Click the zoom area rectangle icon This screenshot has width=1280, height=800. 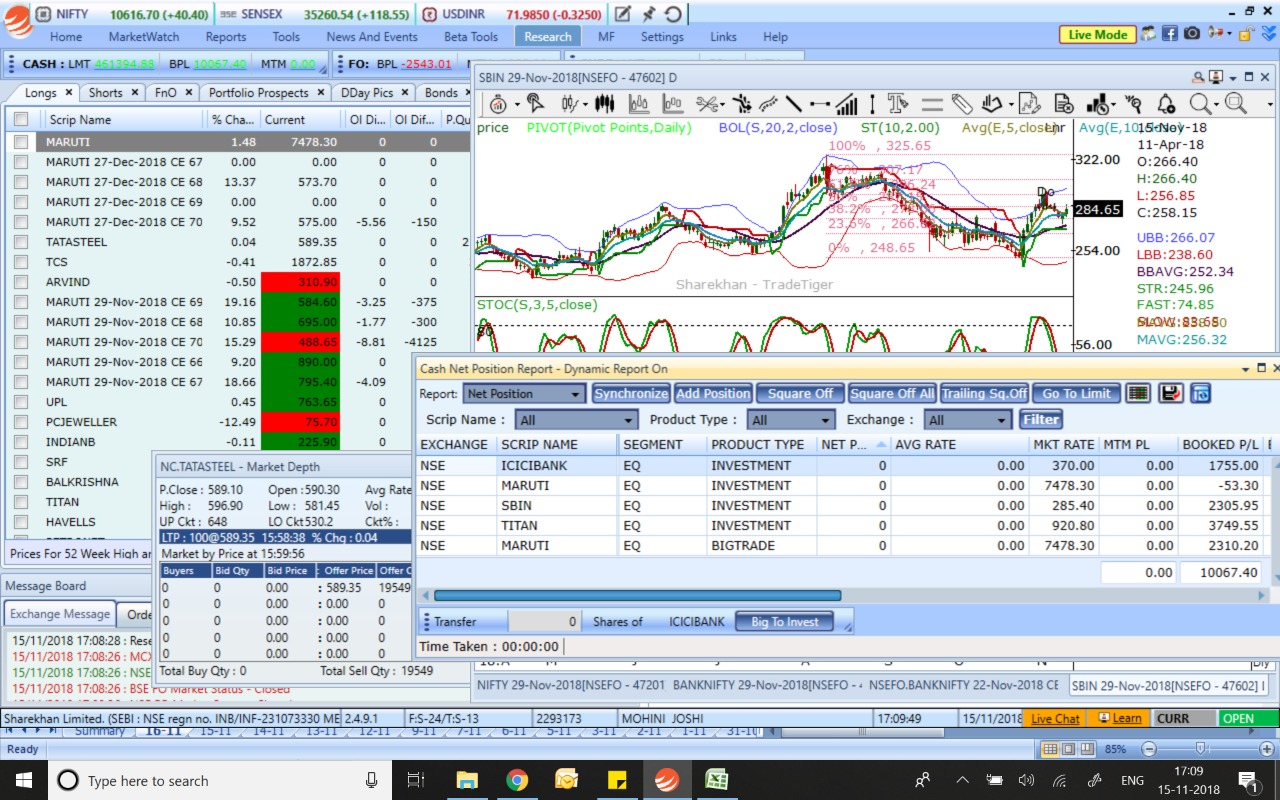(1235, 103)
